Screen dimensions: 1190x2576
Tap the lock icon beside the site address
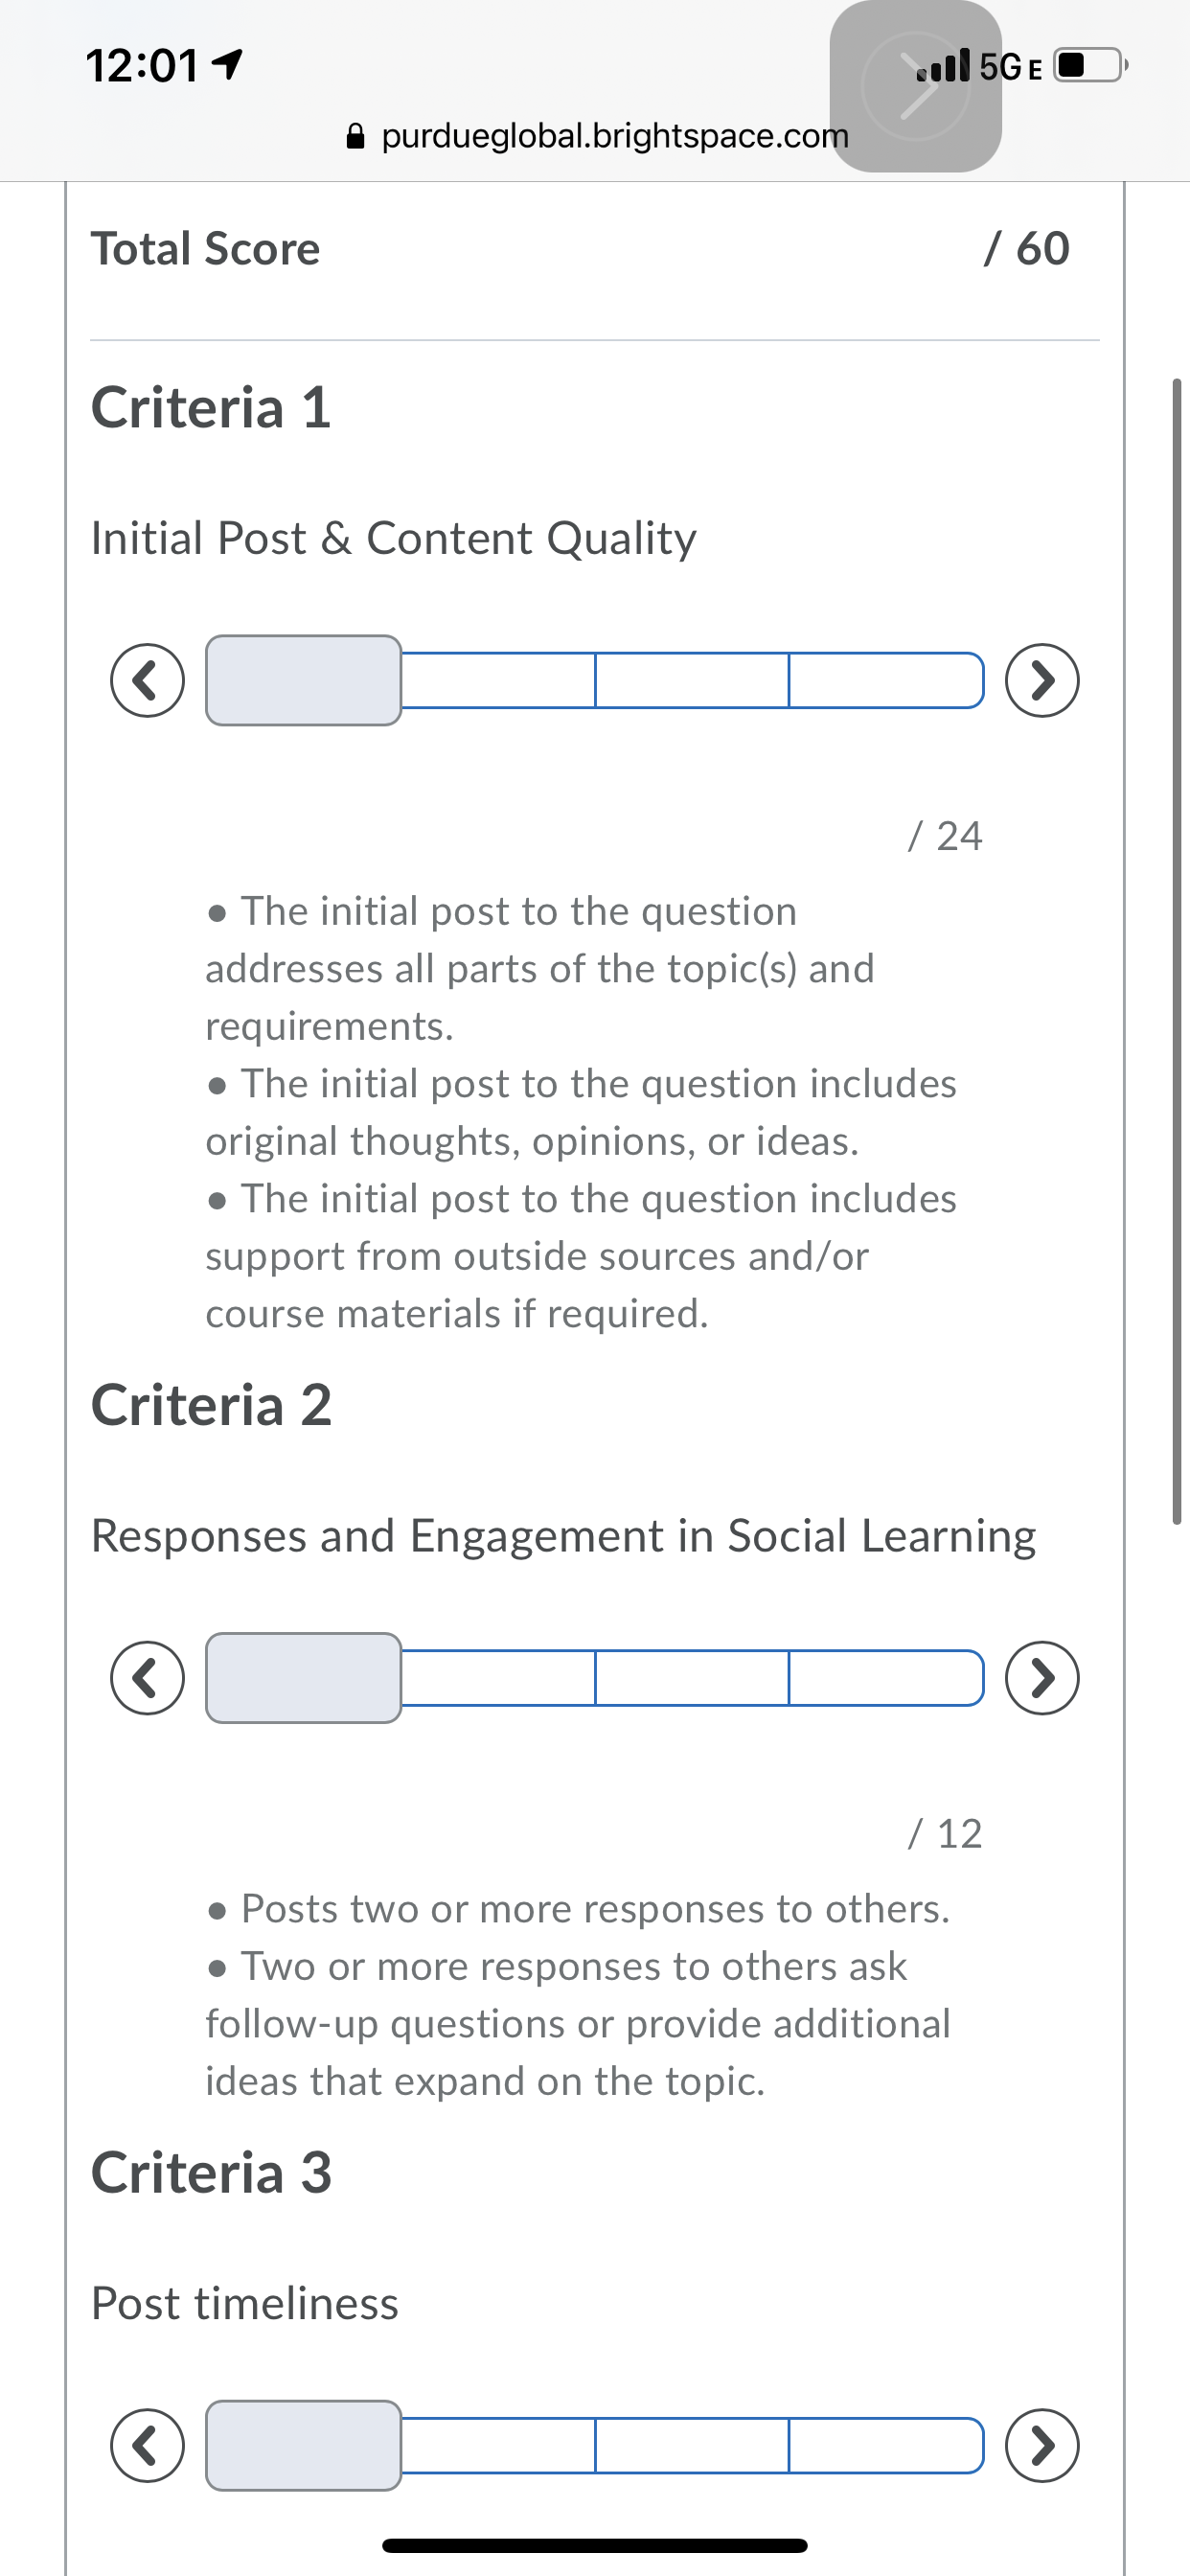click(355, 136)
